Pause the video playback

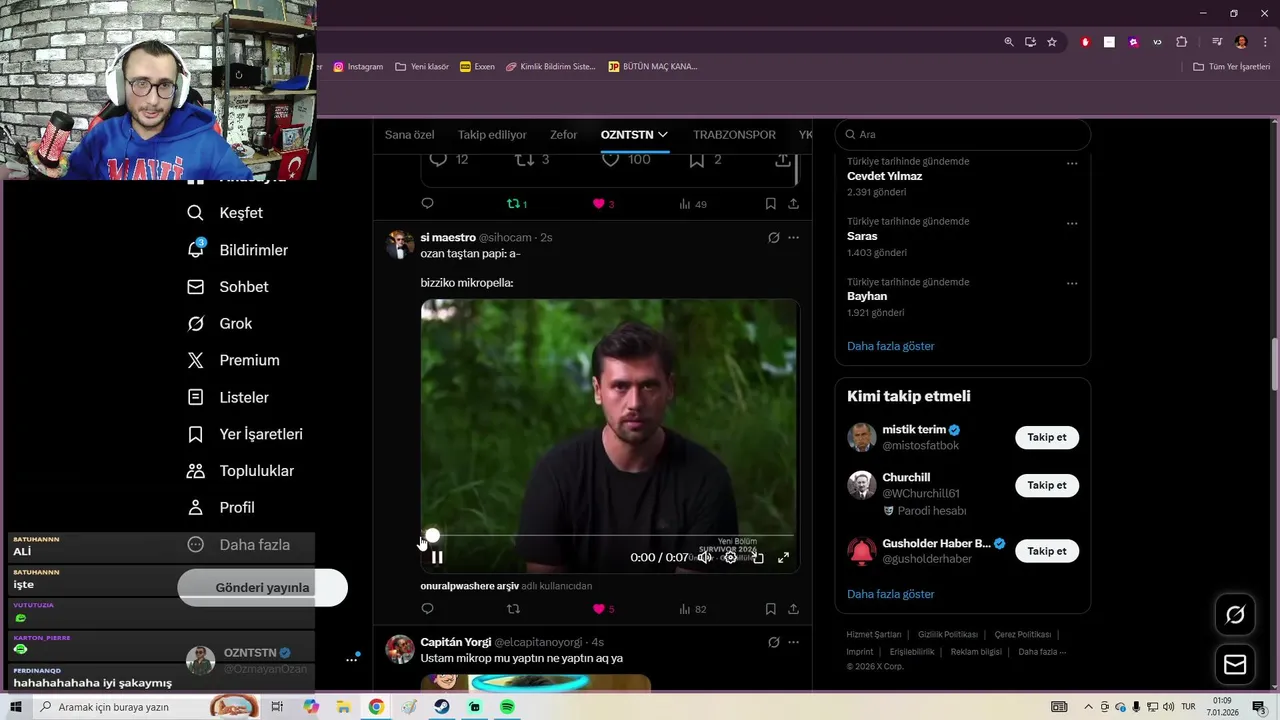click(x=437, y=558)
